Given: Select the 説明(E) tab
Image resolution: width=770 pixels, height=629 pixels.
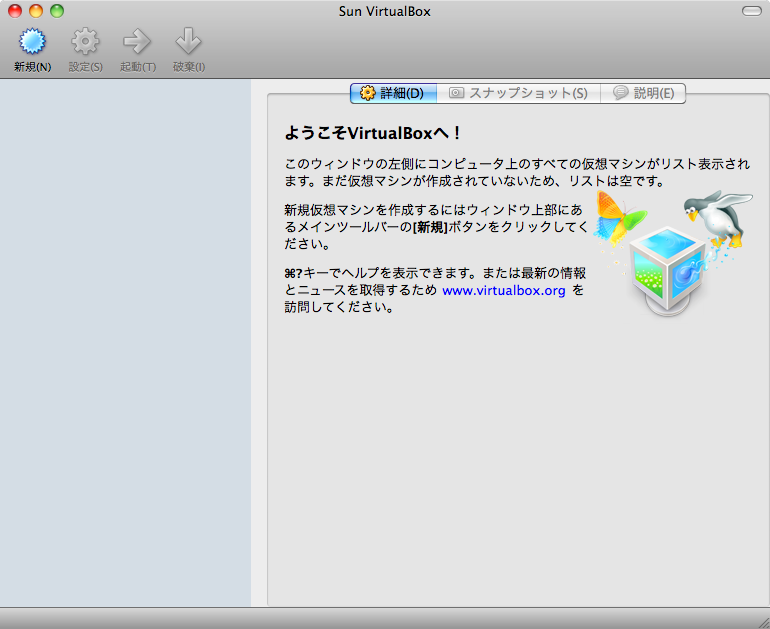Looking at the screenshot, I should click(x=643, y=93).
